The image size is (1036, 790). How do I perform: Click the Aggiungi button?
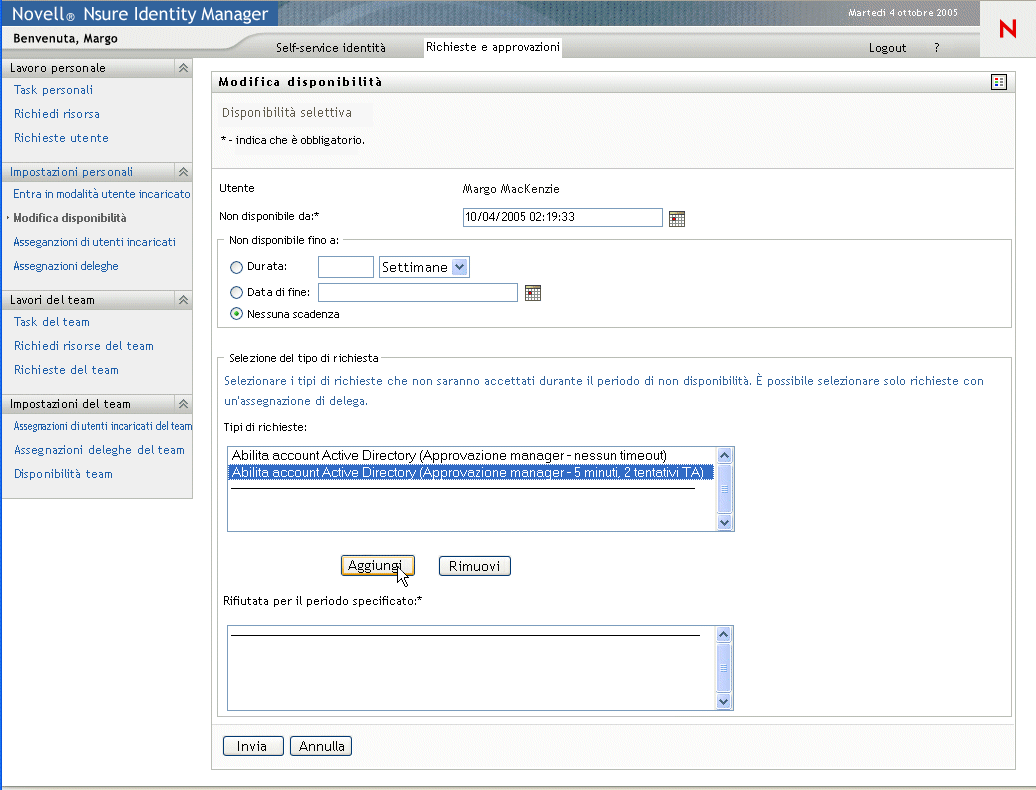(377, 565)
